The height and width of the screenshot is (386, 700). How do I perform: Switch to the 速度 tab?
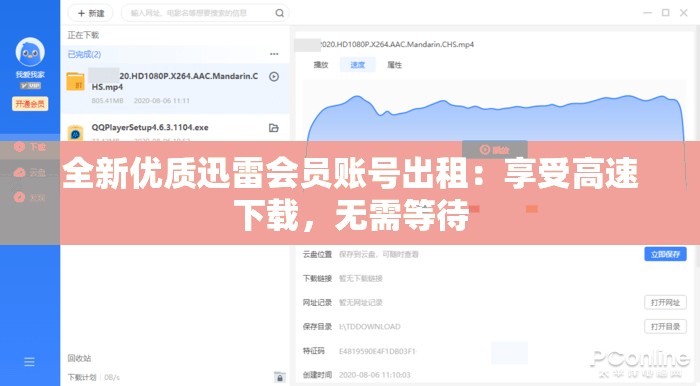coord(357,65)
